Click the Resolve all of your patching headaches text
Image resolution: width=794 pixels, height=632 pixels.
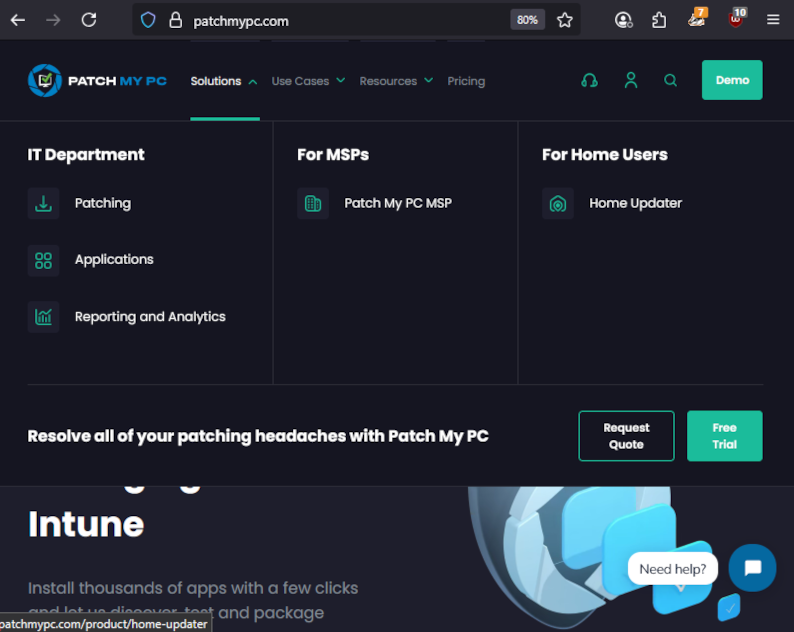258,436
